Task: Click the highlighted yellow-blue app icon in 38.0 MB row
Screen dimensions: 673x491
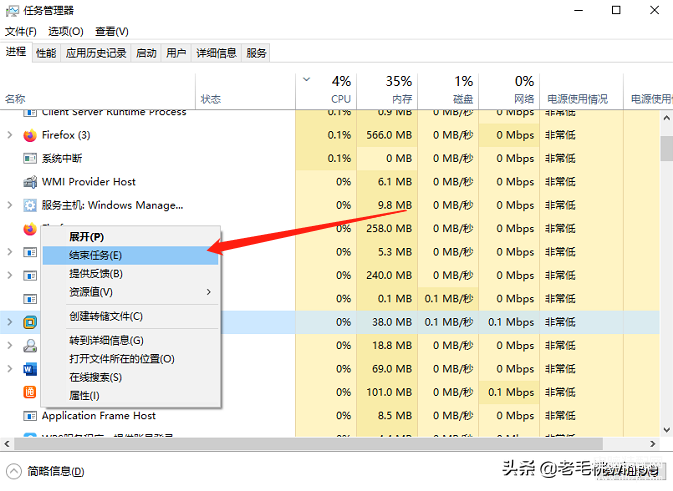Action: click(x=30, y=322)
